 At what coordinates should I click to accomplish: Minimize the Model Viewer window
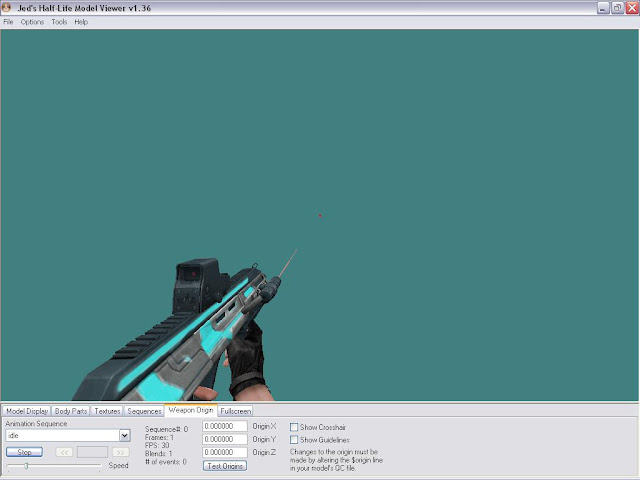(x=603, y=8)
